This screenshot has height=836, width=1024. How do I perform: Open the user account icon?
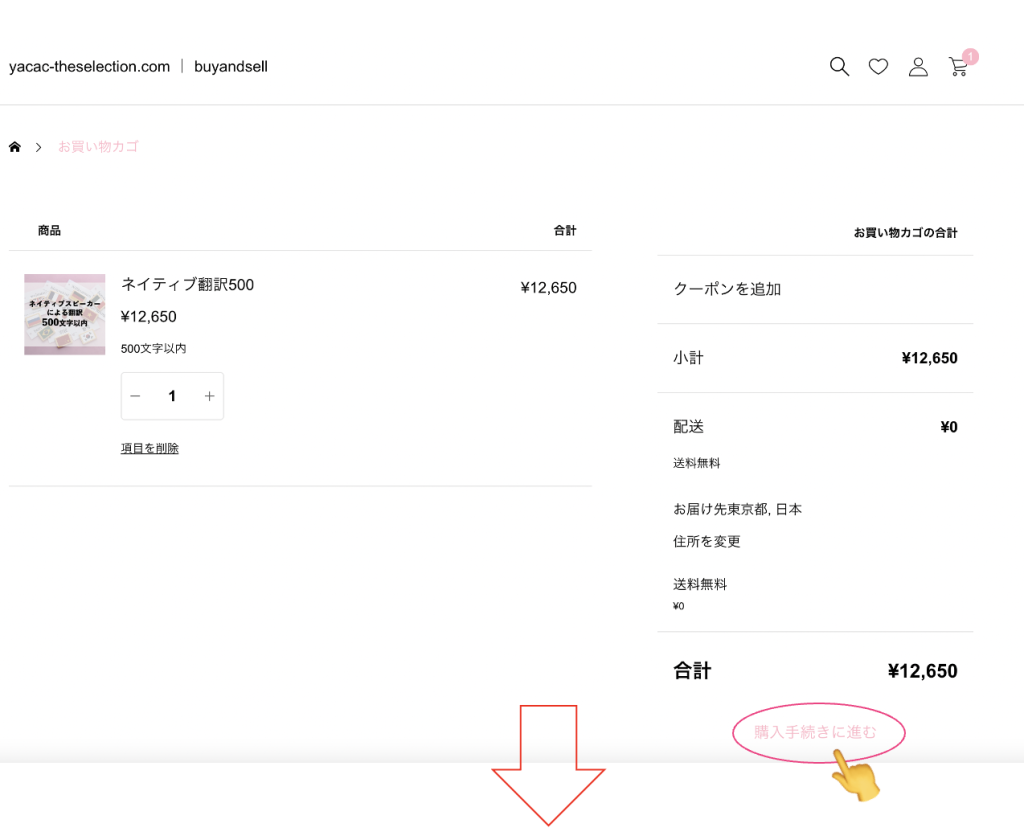(x=918, y=67)
